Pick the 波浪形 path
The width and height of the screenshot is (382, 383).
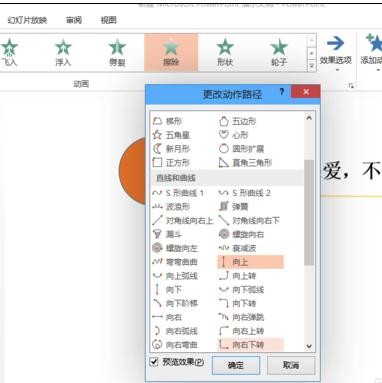(x=171, y=207)
